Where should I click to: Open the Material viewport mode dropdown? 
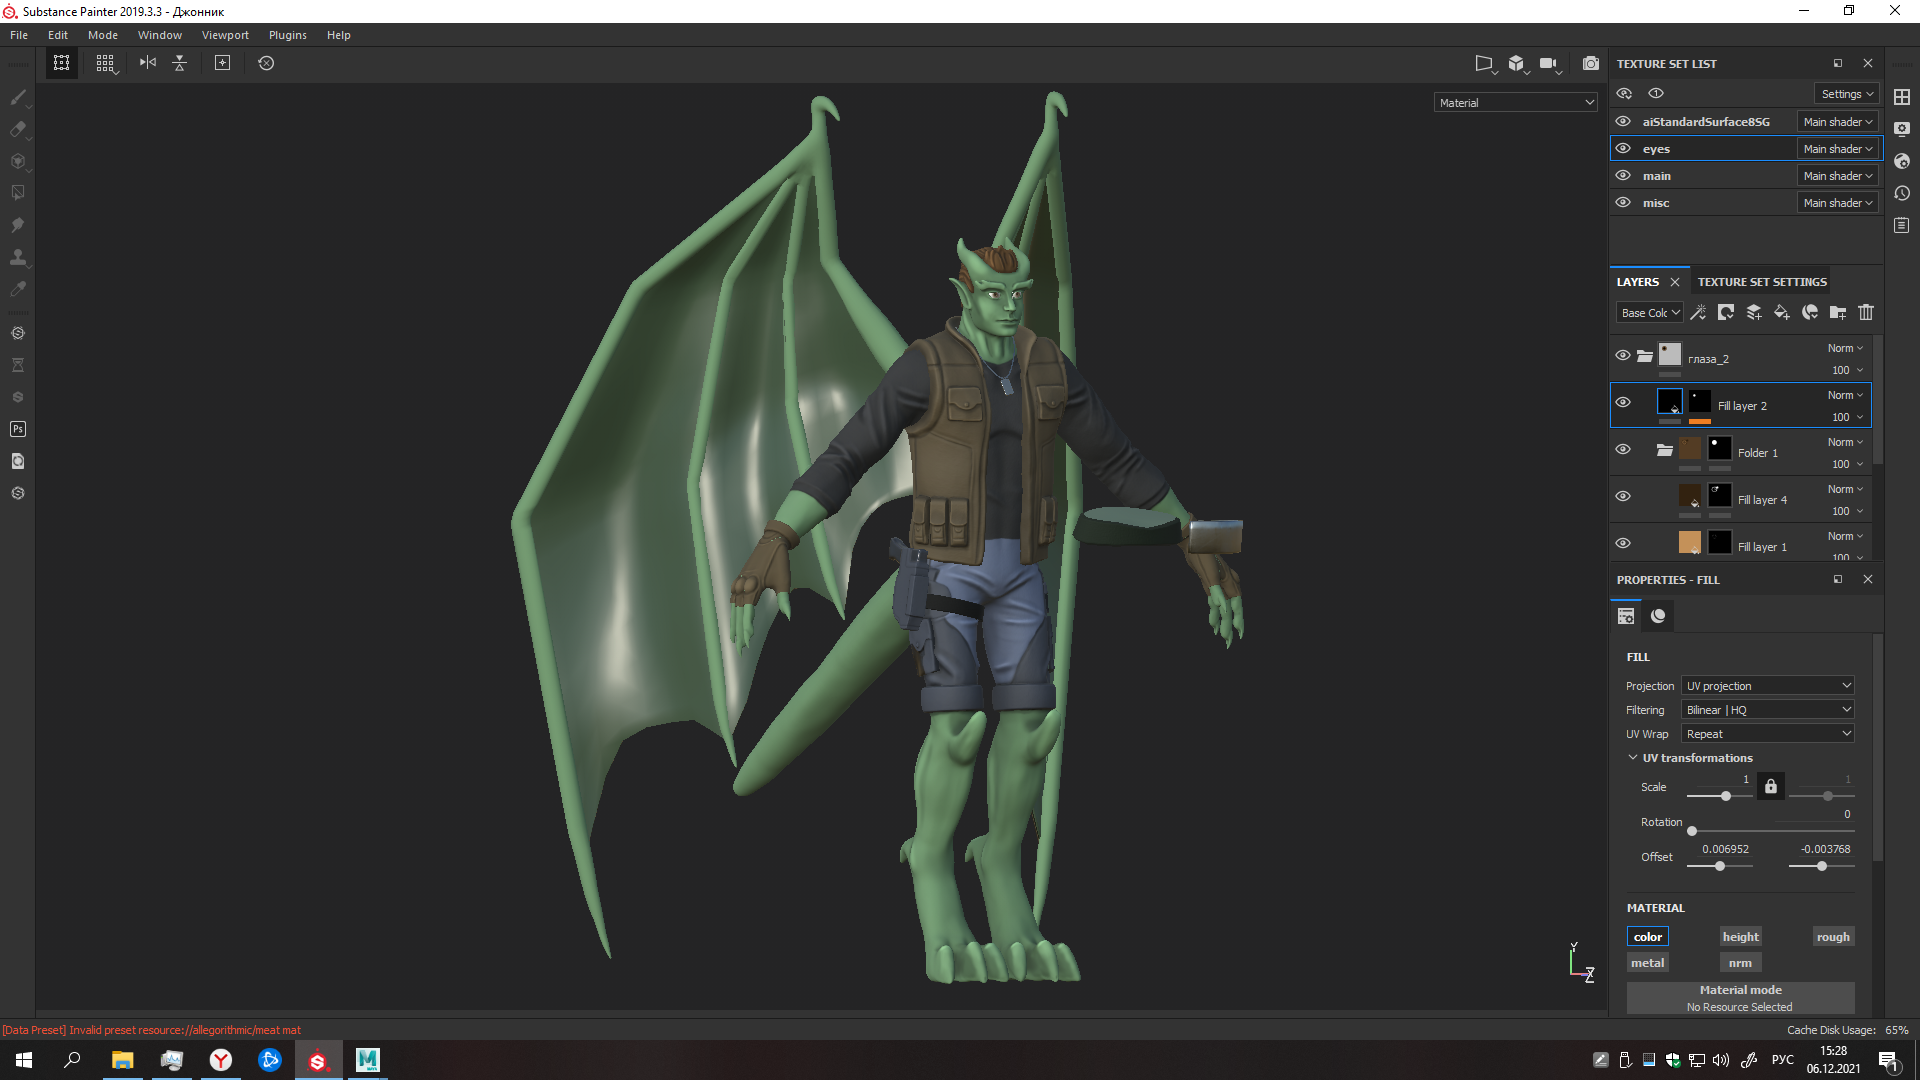point(1515,103)
